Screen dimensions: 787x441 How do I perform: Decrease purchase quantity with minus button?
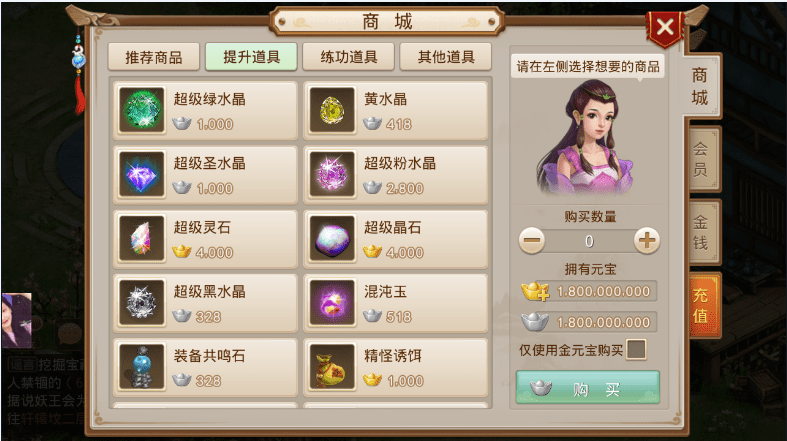click(x=532, y=240)
